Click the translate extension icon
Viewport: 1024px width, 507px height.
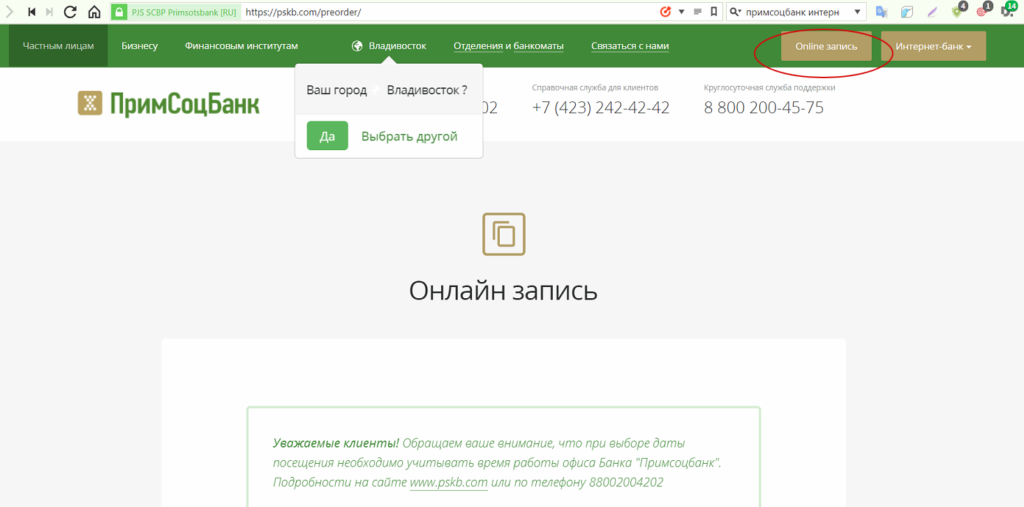[882, 12]
